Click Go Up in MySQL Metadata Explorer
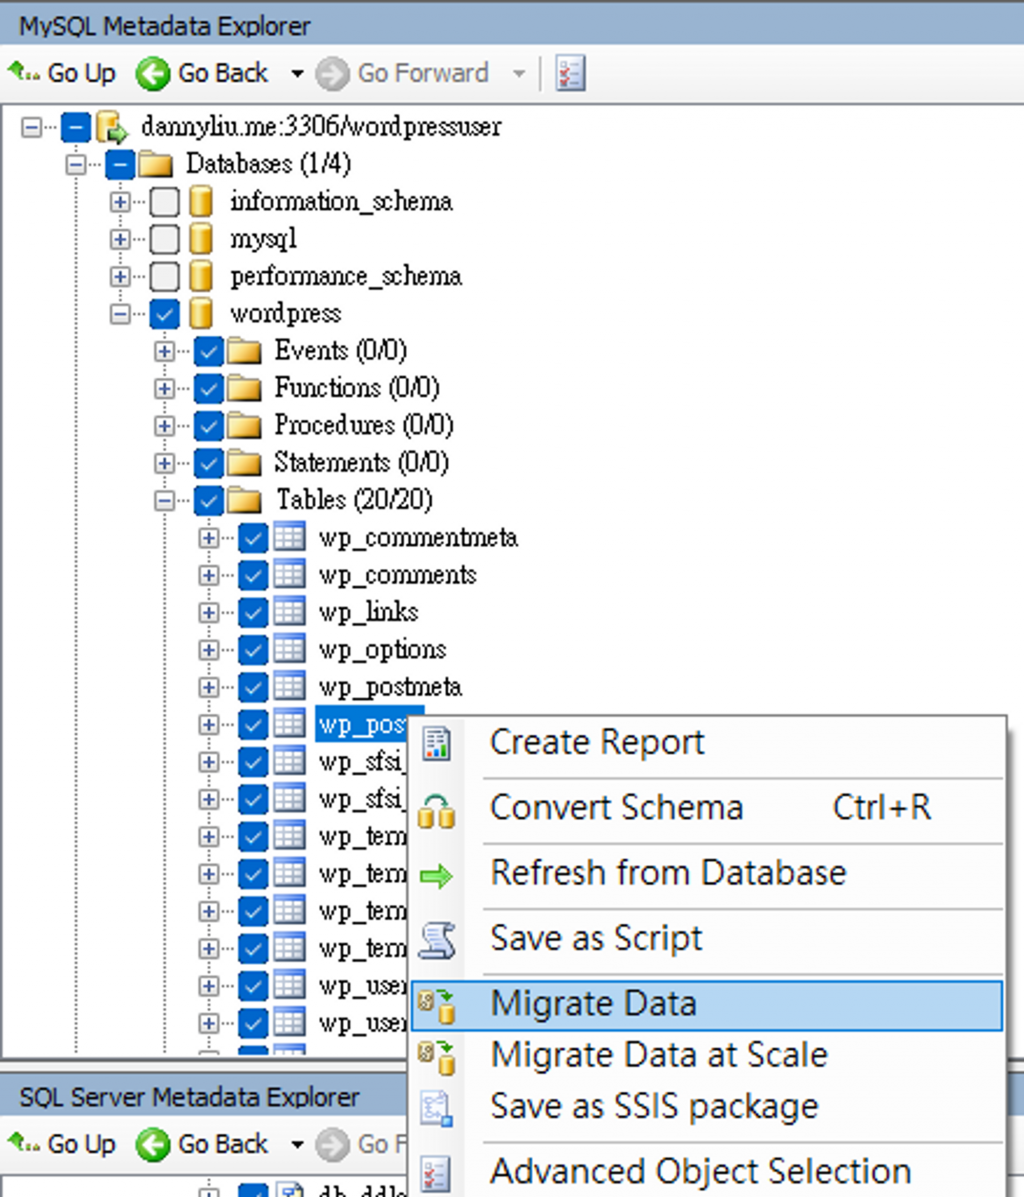 click(61, 73)
